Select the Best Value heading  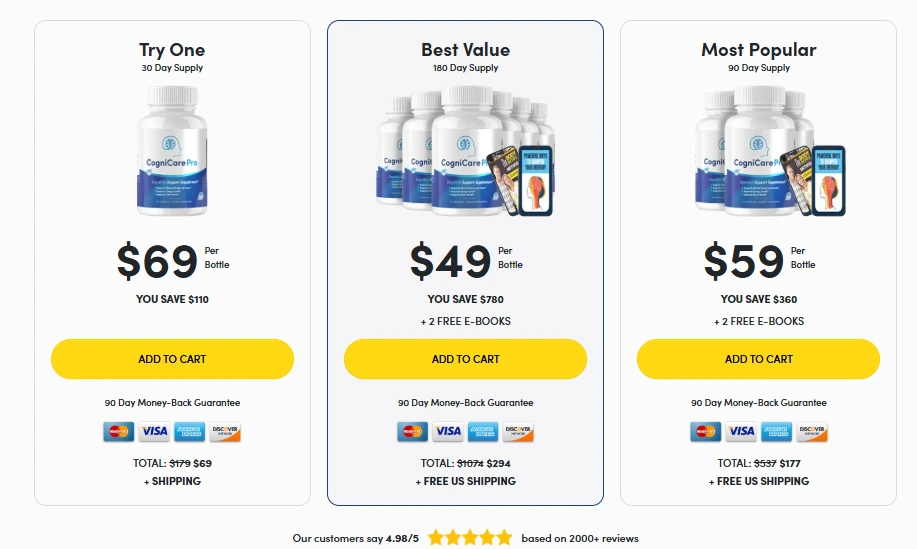pos(465,49)
